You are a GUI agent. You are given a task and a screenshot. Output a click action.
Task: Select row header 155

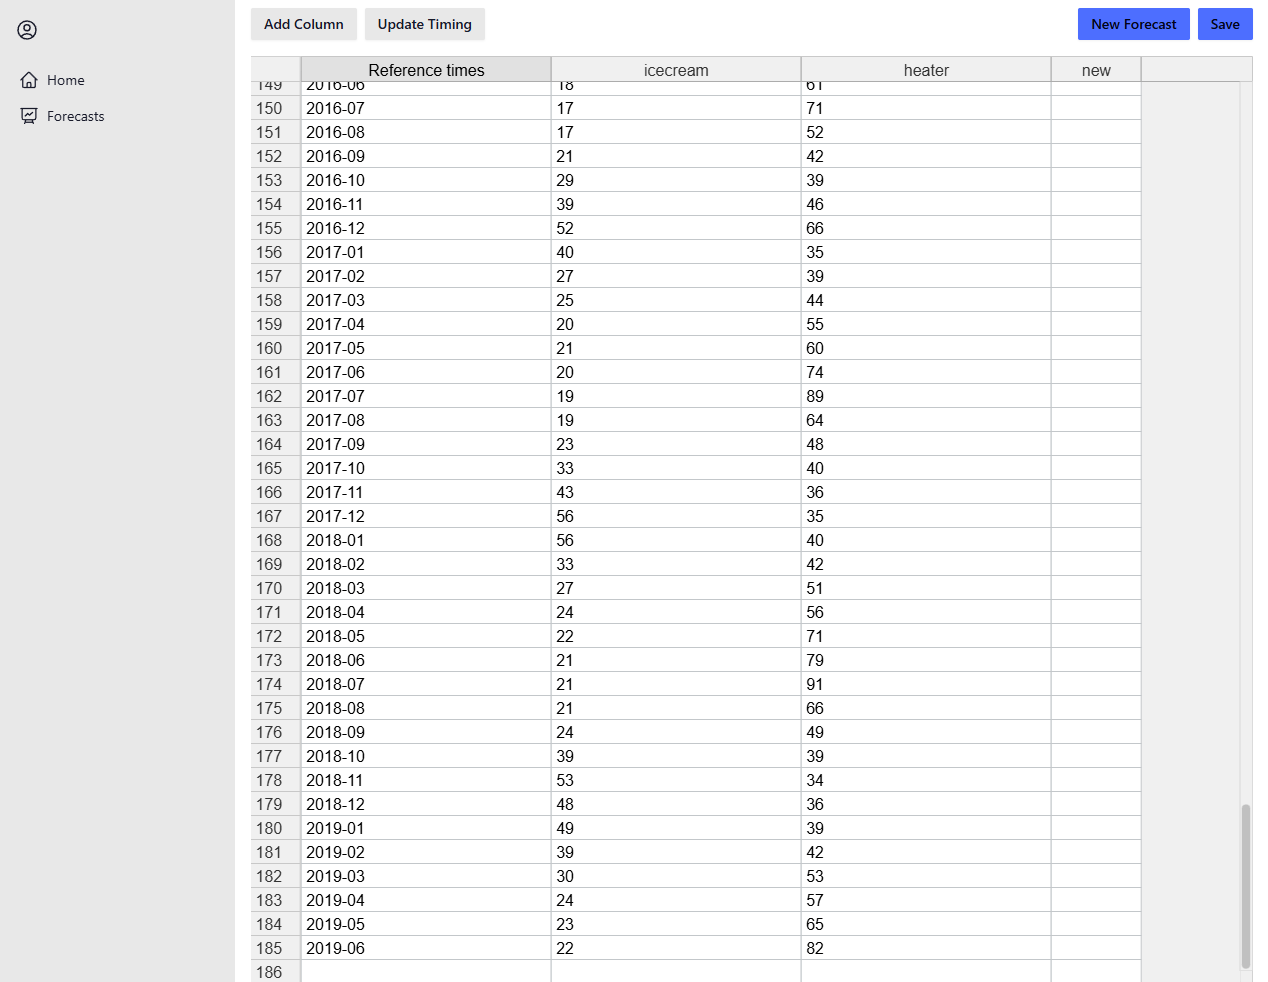click(x=276, y=228)
